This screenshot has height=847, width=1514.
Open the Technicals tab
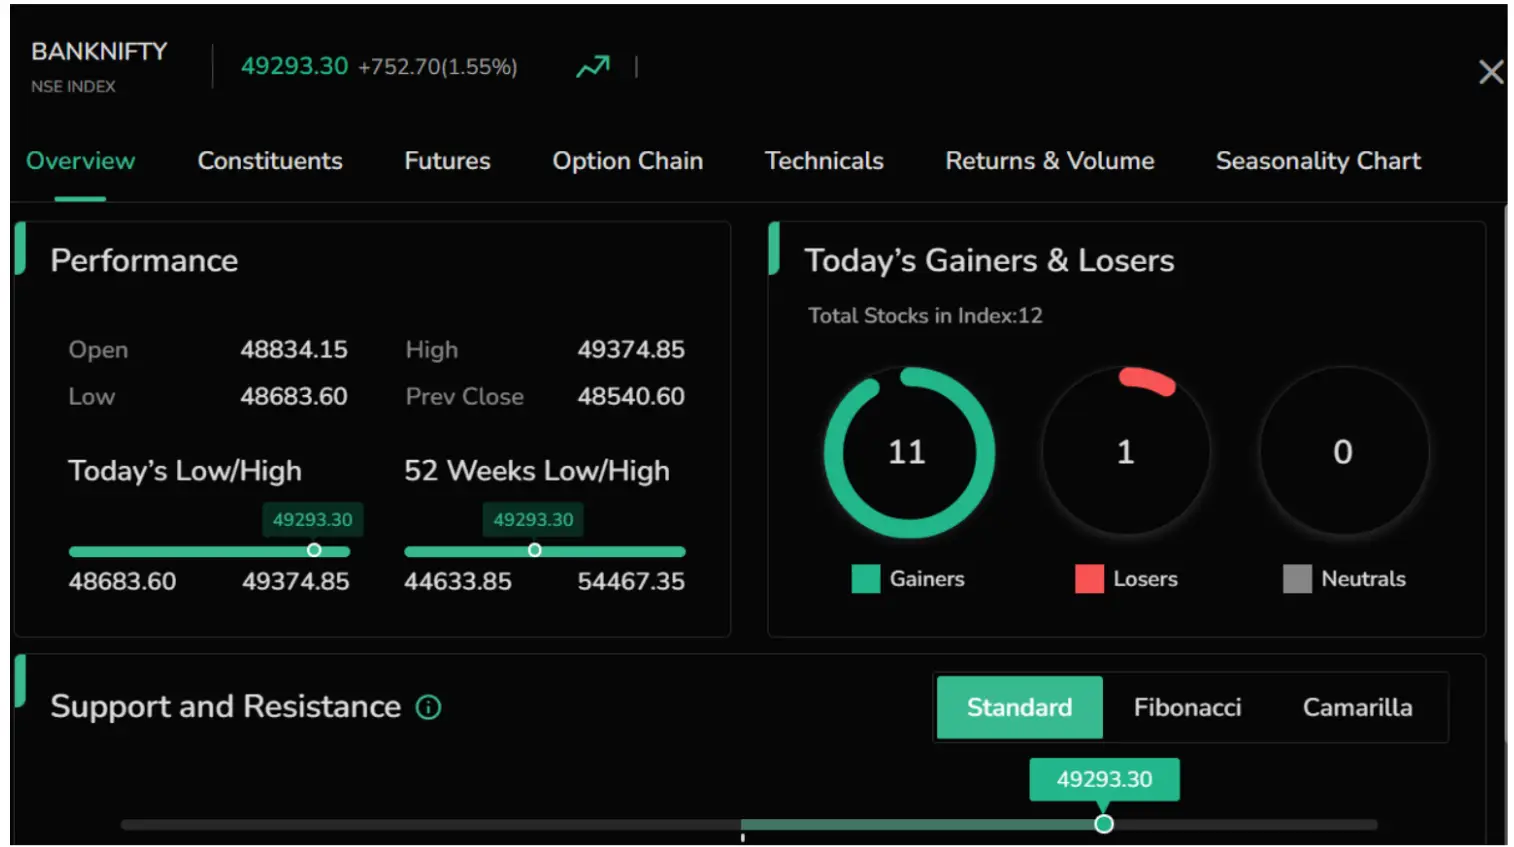coord(824,161)
